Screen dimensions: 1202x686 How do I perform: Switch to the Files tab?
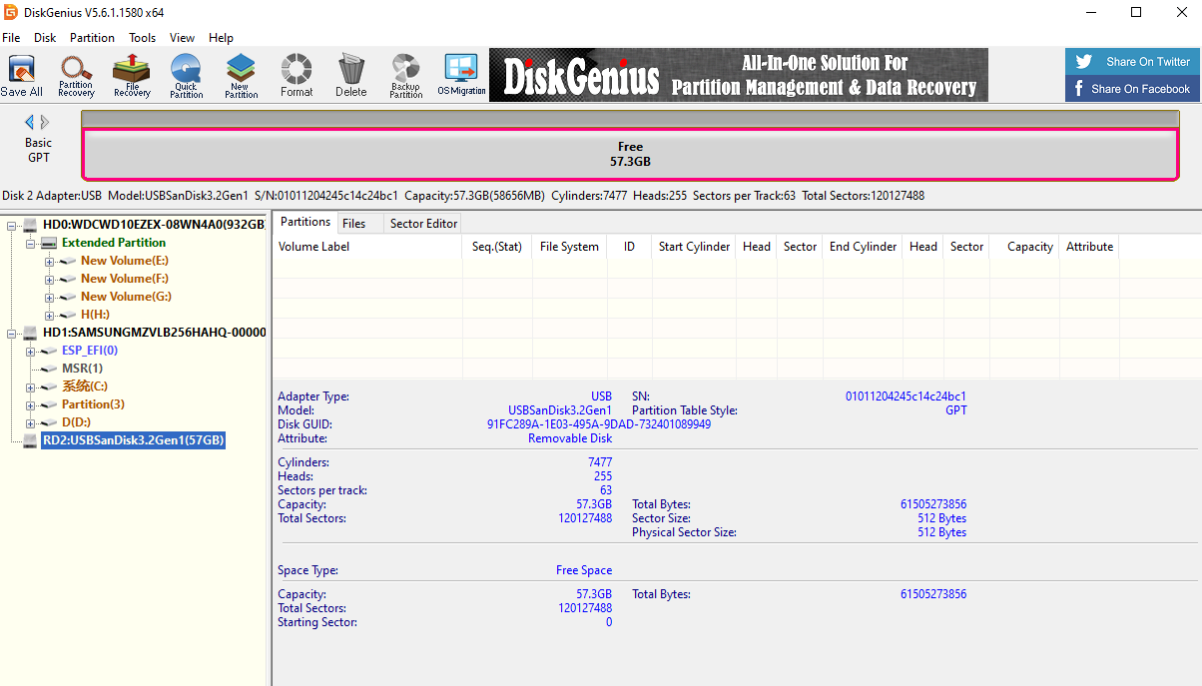[x=354, y=223]
